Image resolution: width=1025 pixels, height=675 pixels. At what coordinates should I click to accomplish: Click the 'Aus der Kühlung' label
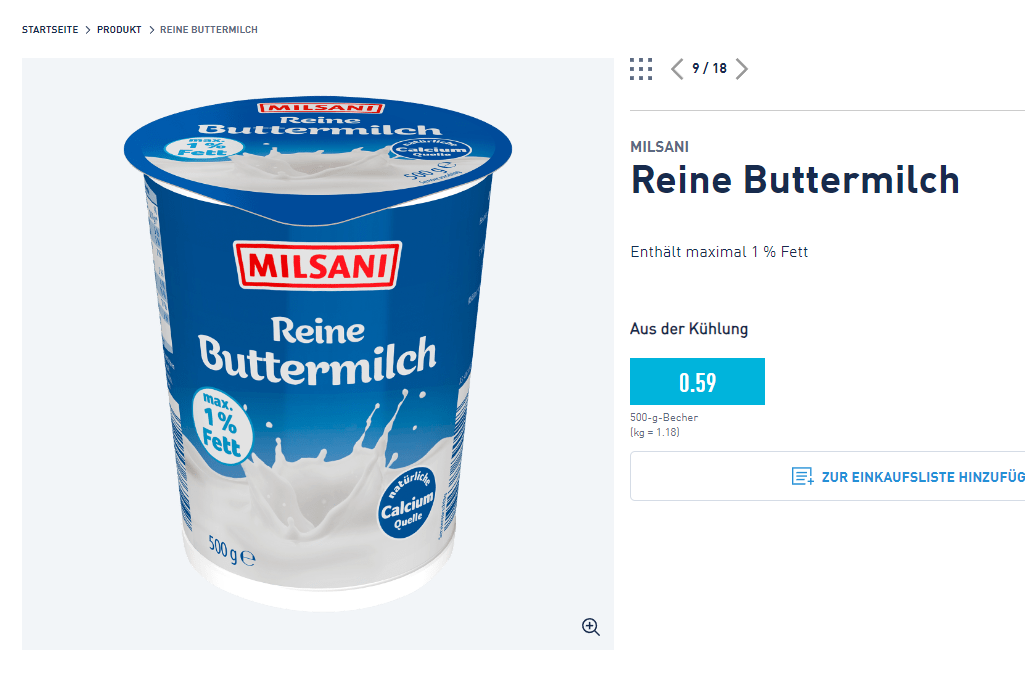(689, 329)
